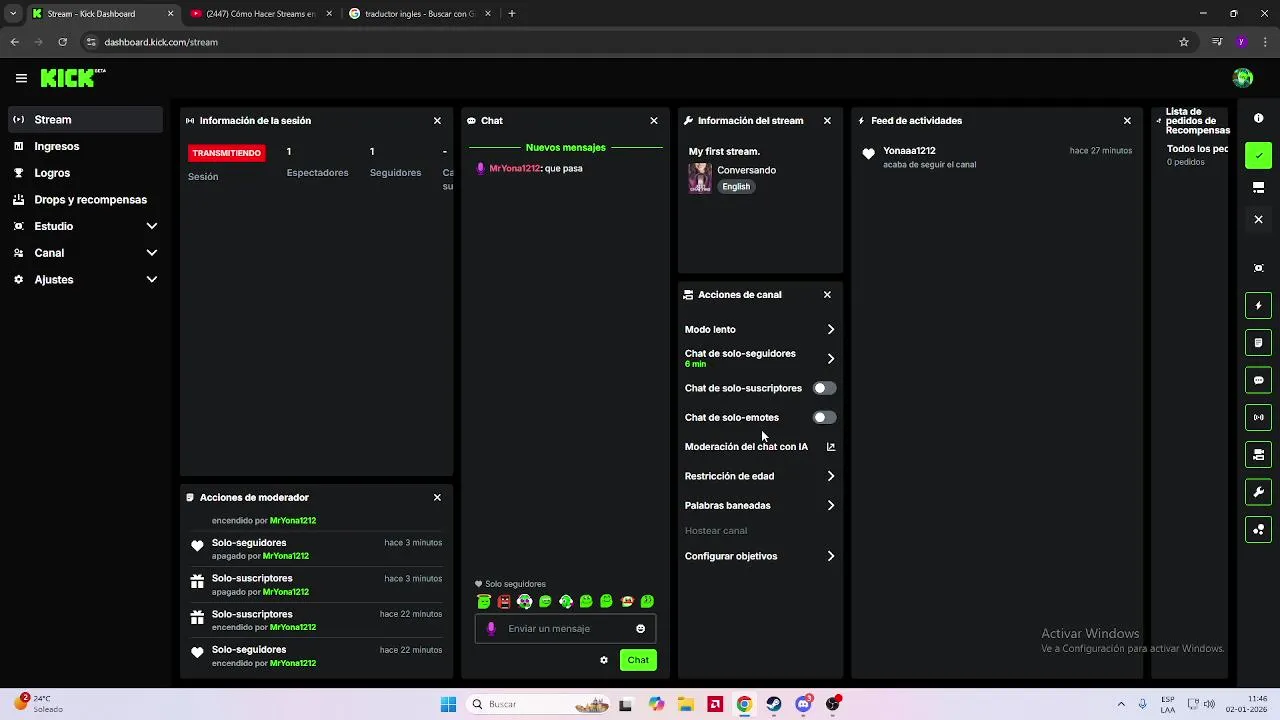Viewport: 1280px width, 720px height.
Task: Expand the Estudio menu in the sidebar
Action: click(152, 226)
